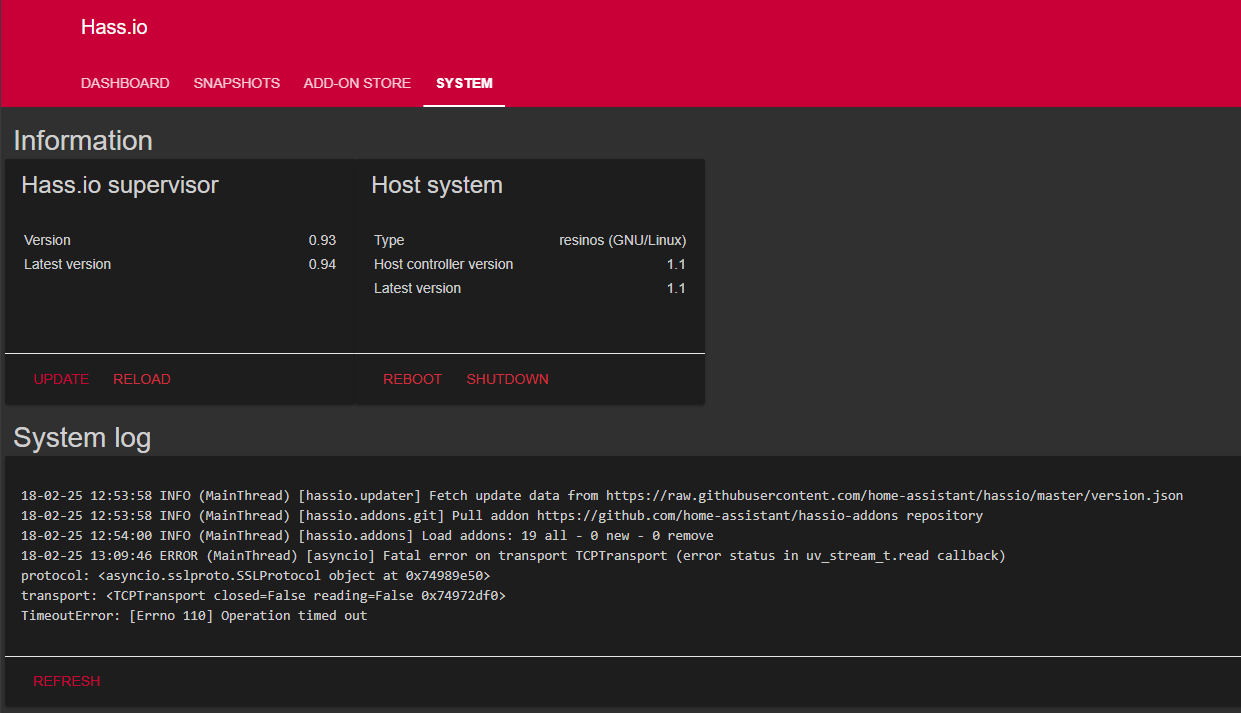
Task: Select the hassio.updater fetch update log line
Action: click(602, 495)
